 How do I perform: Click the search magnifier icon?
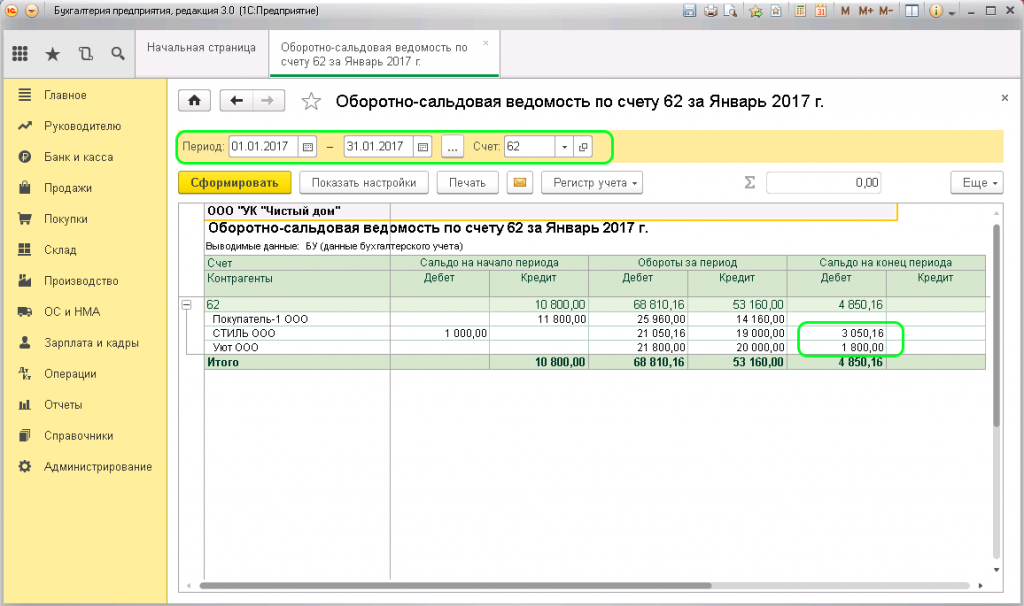pos(117,54)
